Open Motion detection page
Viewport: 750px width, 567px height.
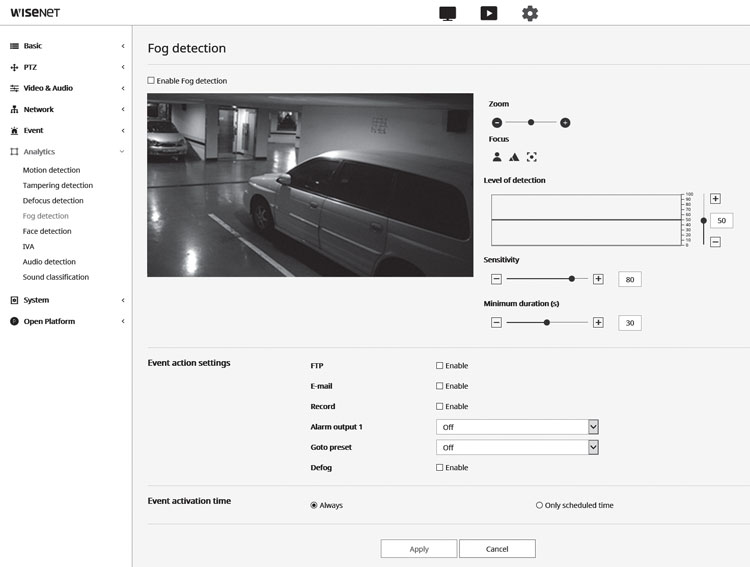52,170
